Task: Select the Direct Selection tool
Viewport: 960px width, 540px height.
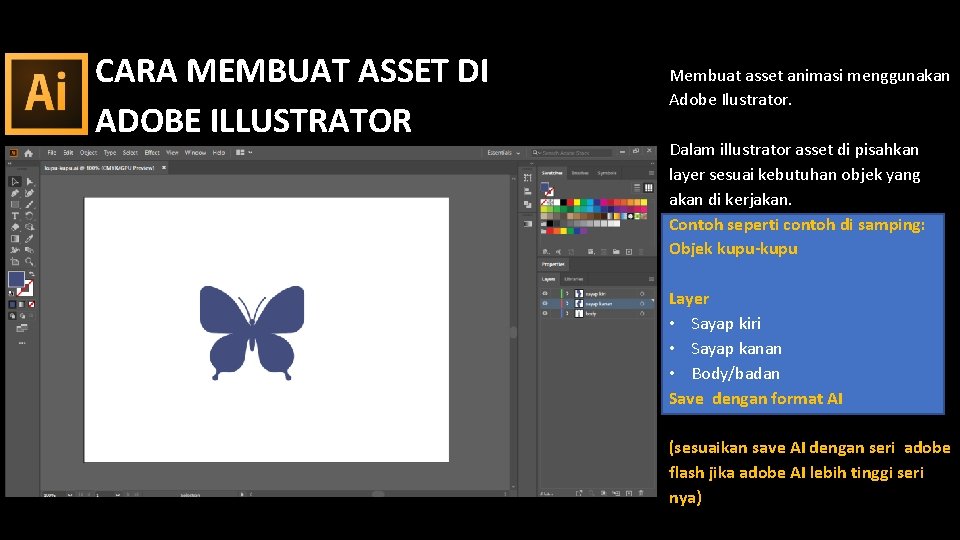Action: 29,182
